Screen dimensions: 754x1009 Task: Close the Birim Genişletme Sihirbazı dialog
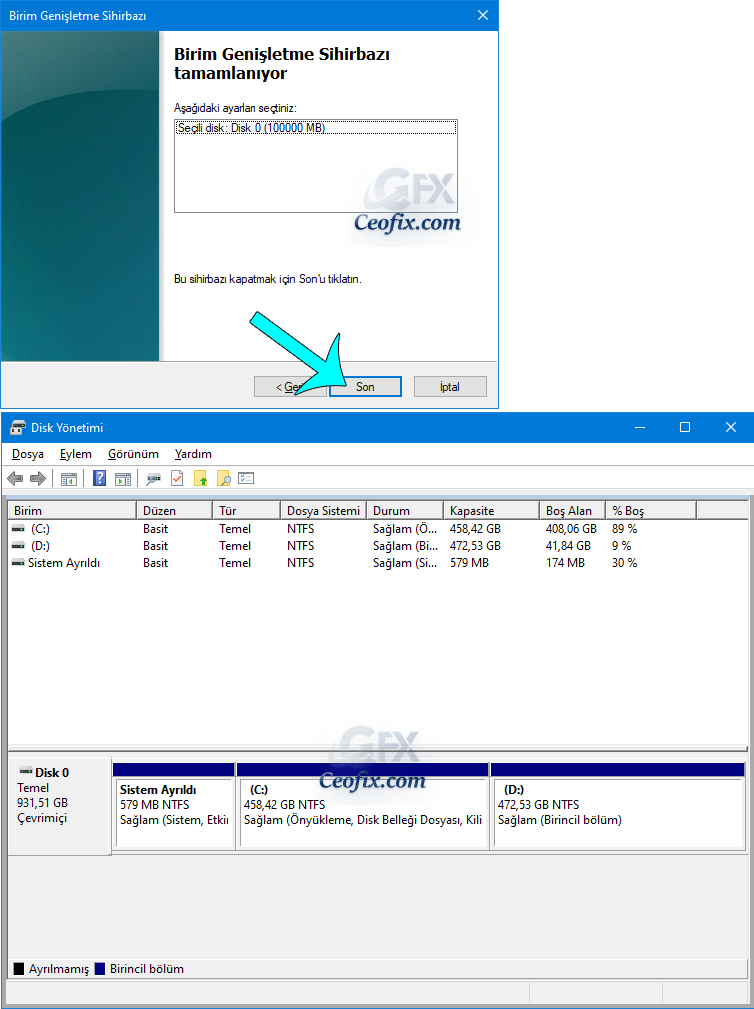click(x=483, y=15)
